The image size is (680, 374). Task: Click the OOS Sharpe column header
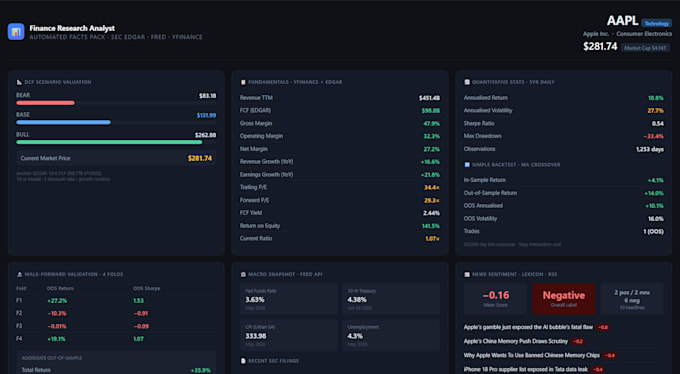tap(147, 289)
